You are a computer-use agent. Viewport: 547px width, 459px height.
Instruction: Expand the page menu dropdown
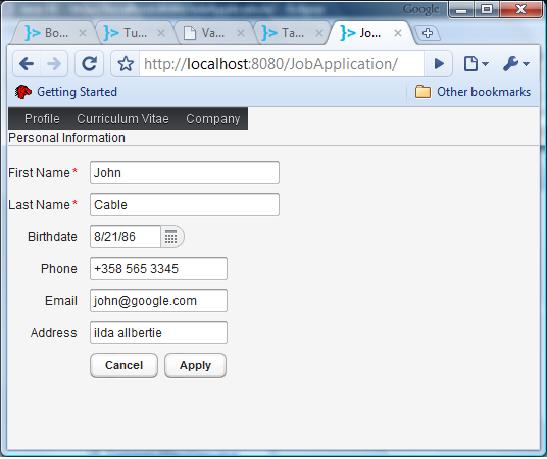point(476,64)
